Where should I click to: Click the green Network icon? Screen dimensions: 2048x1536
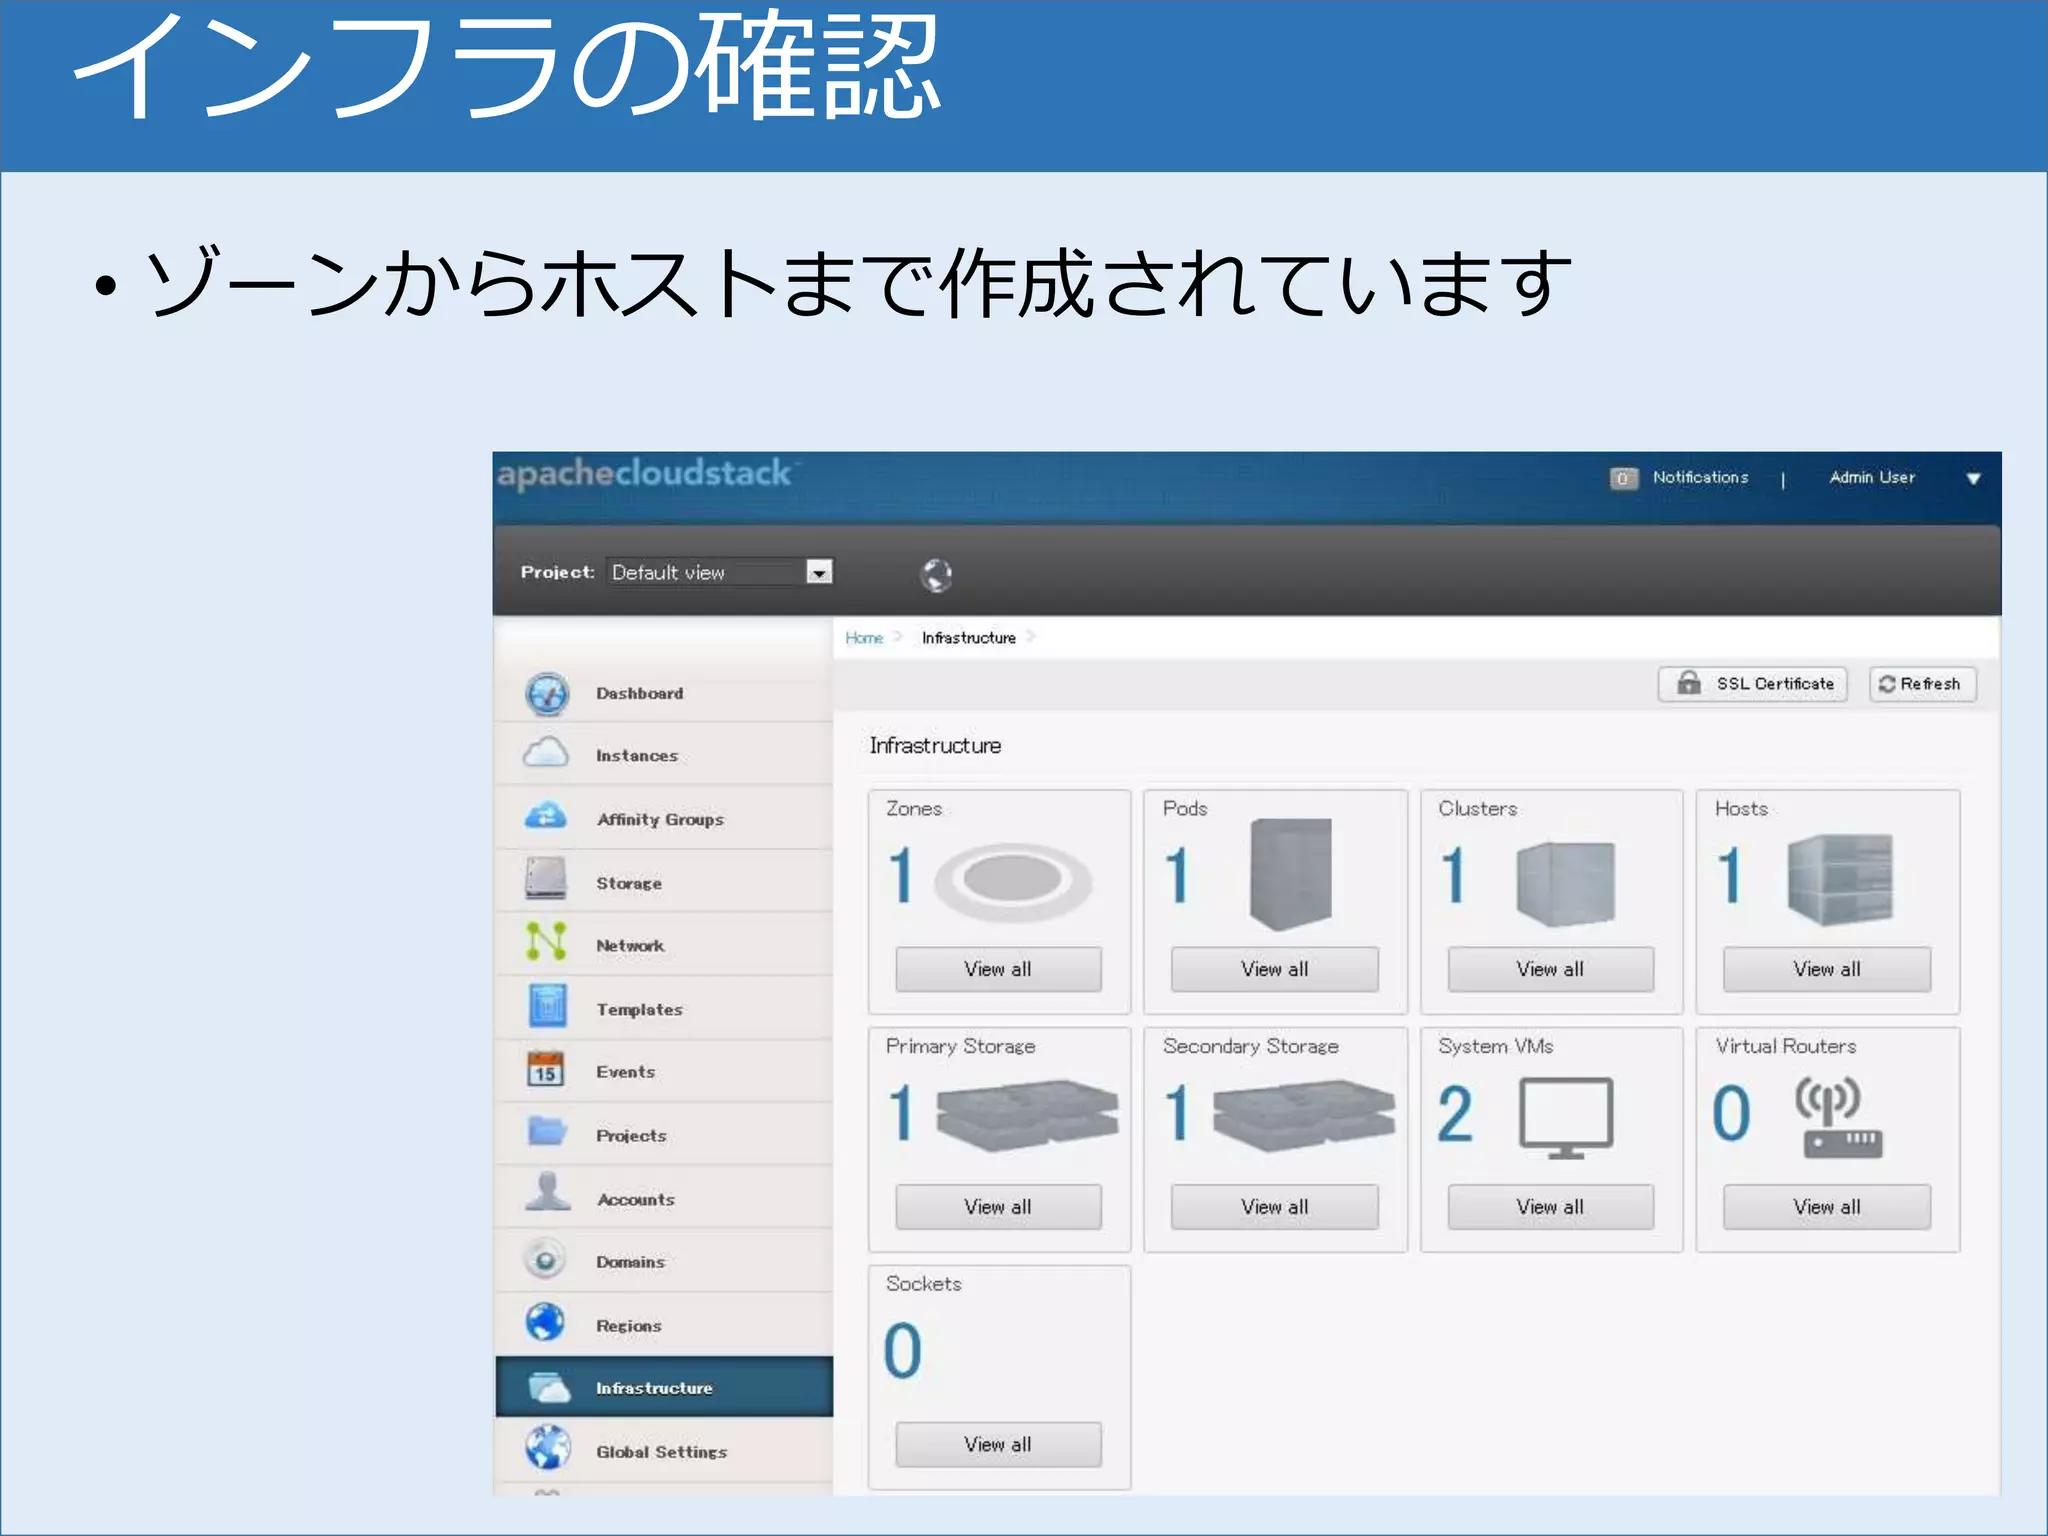547,942
